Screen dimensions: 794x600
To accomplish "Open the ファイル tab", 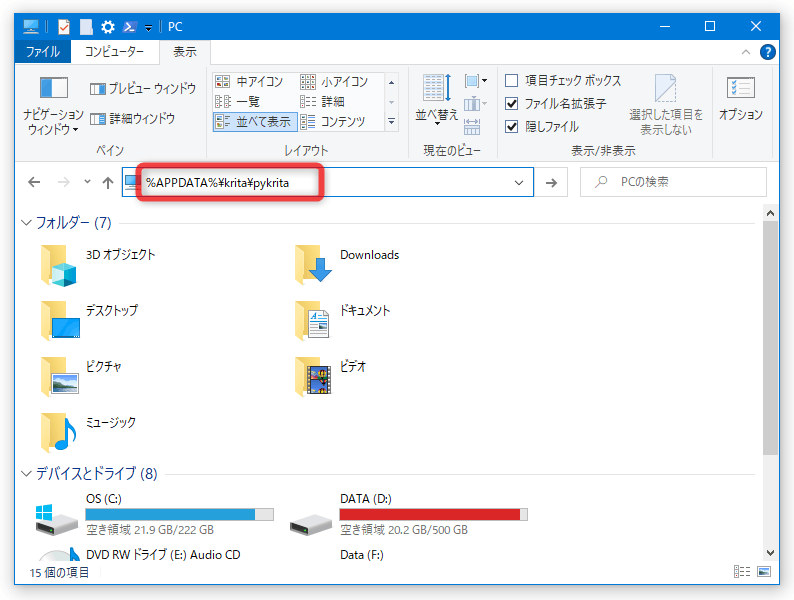I will [43, 52].
